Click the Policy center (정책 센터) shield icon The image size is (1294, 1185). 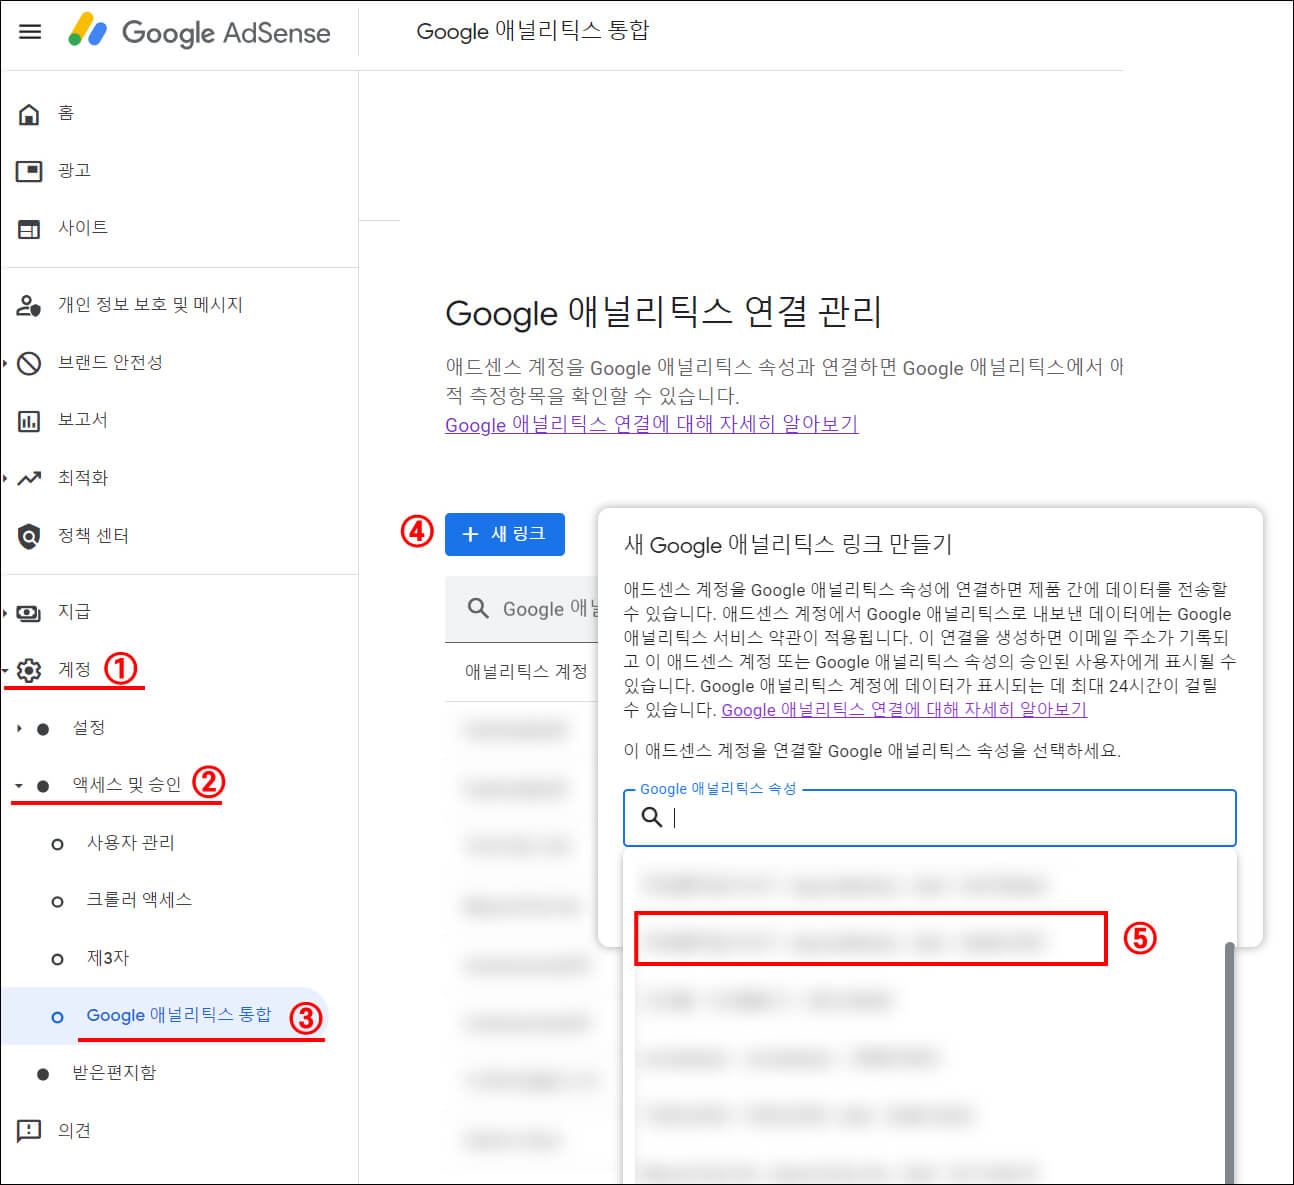(x=29, y=536)
